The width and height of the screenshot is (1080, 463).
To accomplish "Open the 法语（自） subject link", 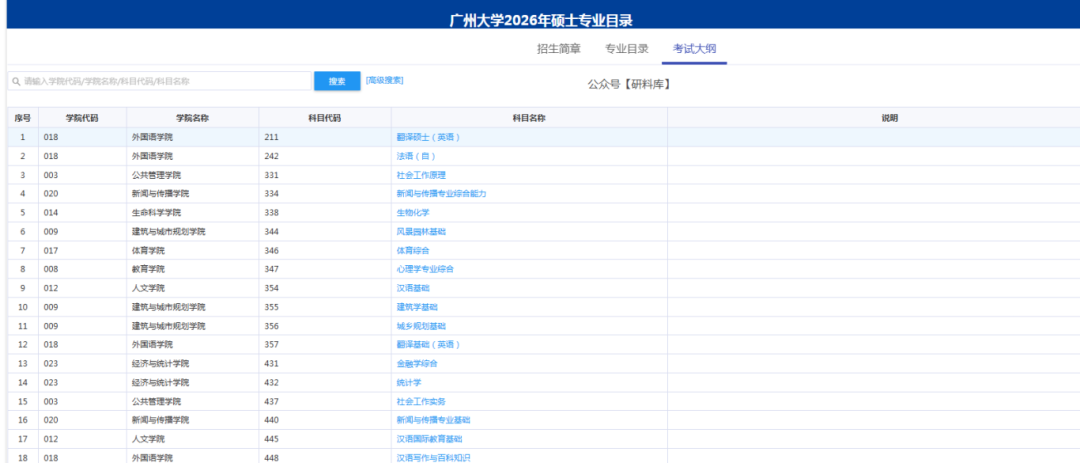I will (416, 156).
